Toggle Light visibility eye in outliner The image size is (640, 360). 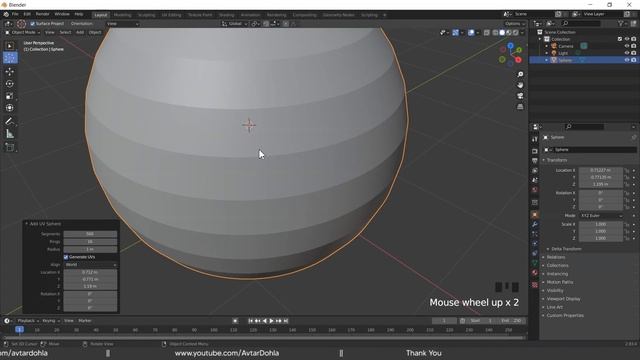coord(627,53)
